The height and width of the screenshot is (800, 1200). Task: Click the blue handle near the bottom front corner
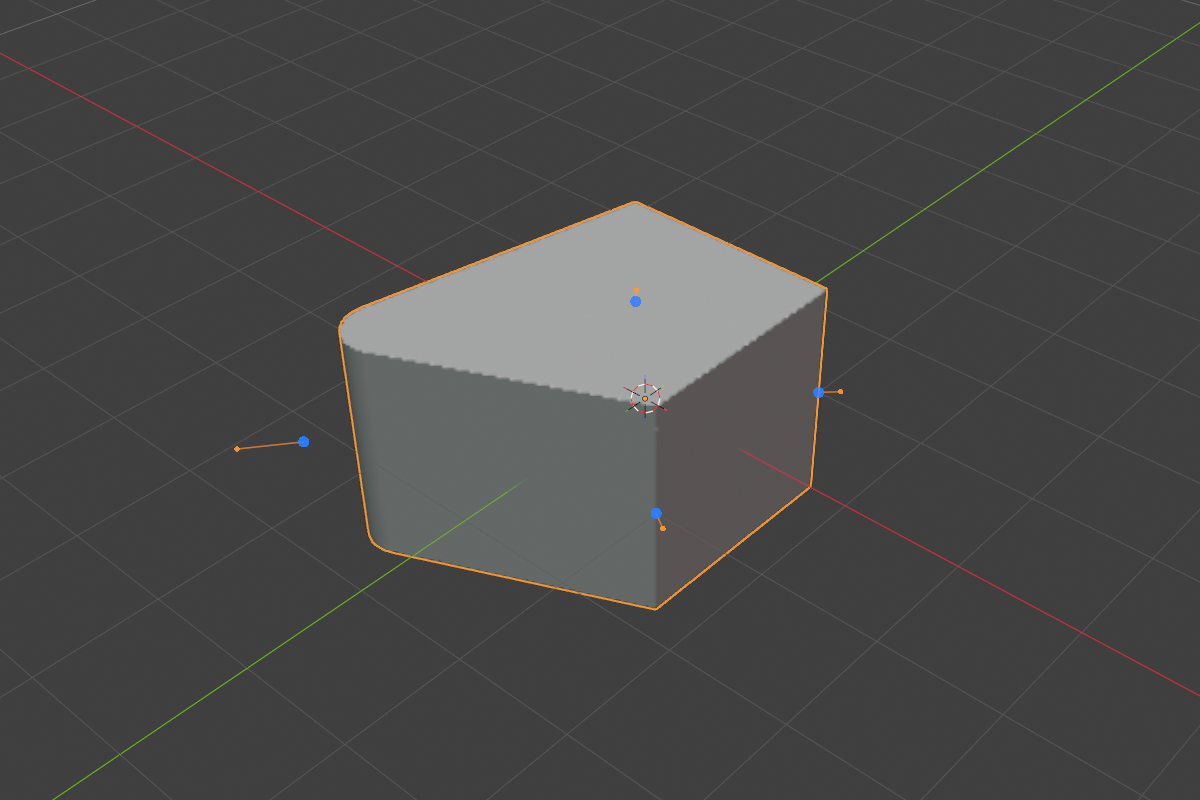click(656, 513)
